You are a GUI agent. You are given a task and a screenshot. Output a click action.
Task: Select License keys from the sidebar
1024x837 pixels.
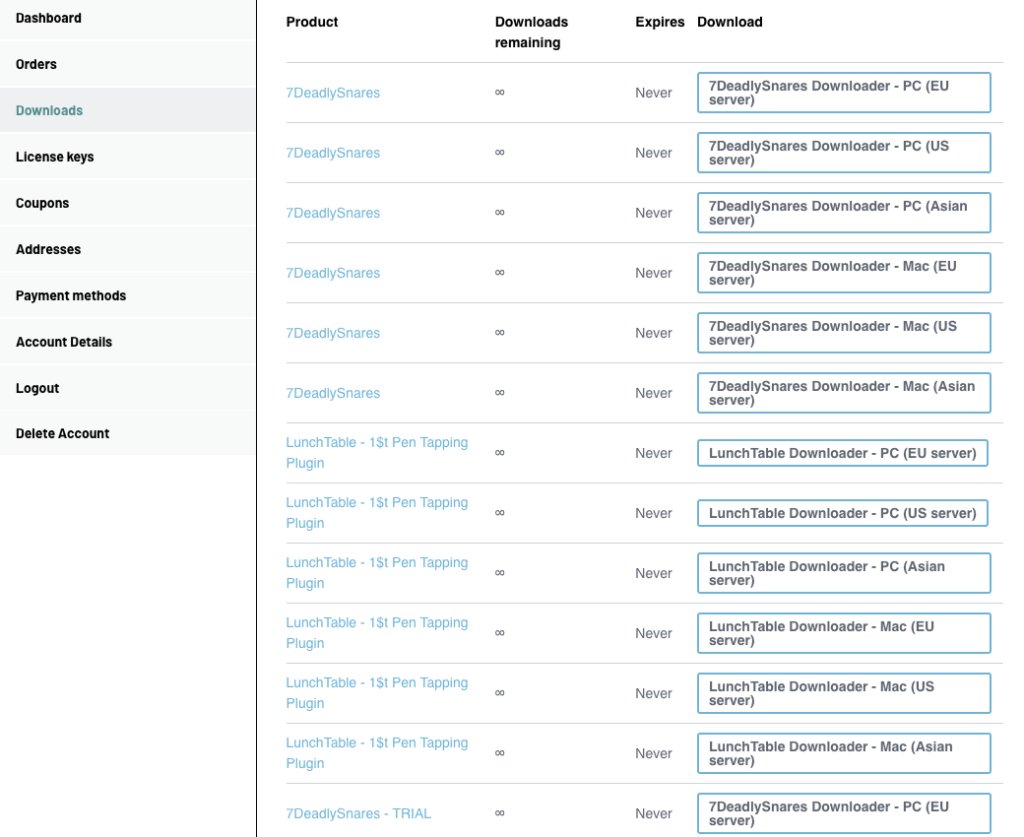point(55,157)
